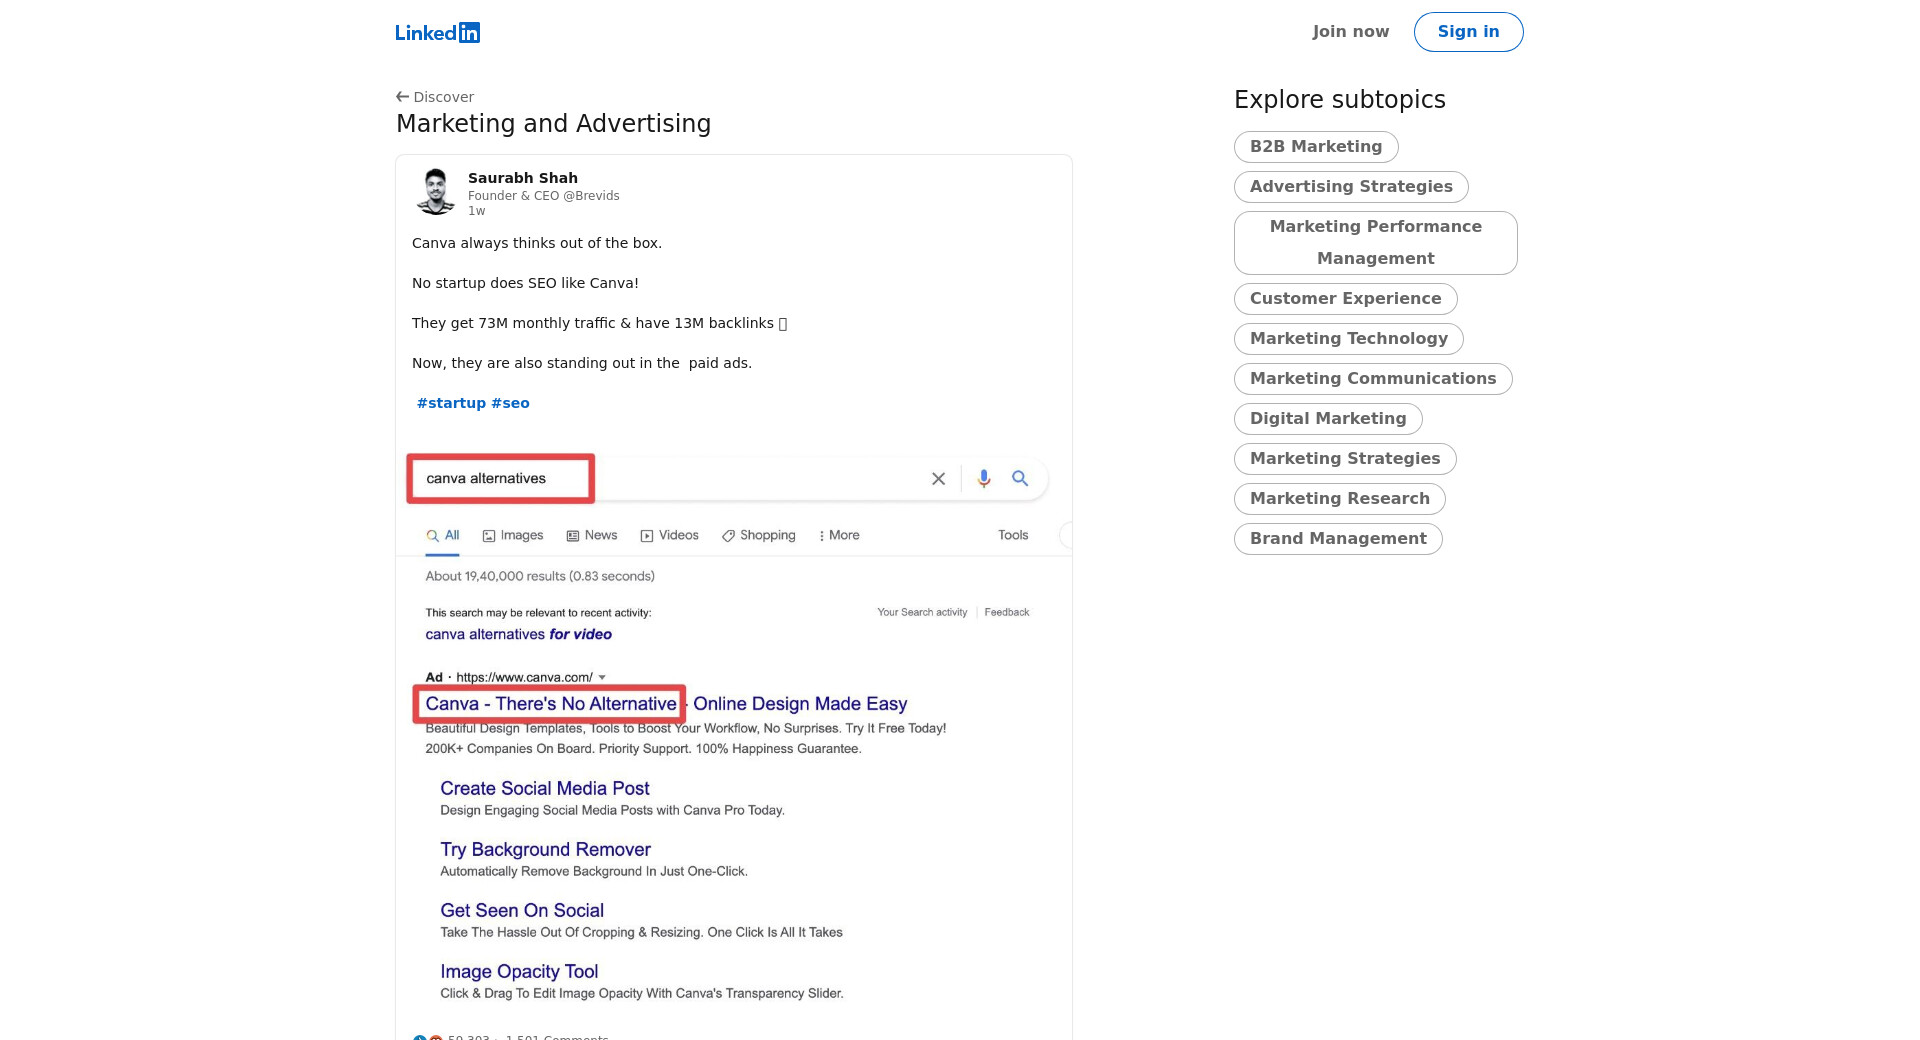1920x1040 pixels.
Task: Select the Marketing Communications subtopic
Action: (x=1372, y=379)
